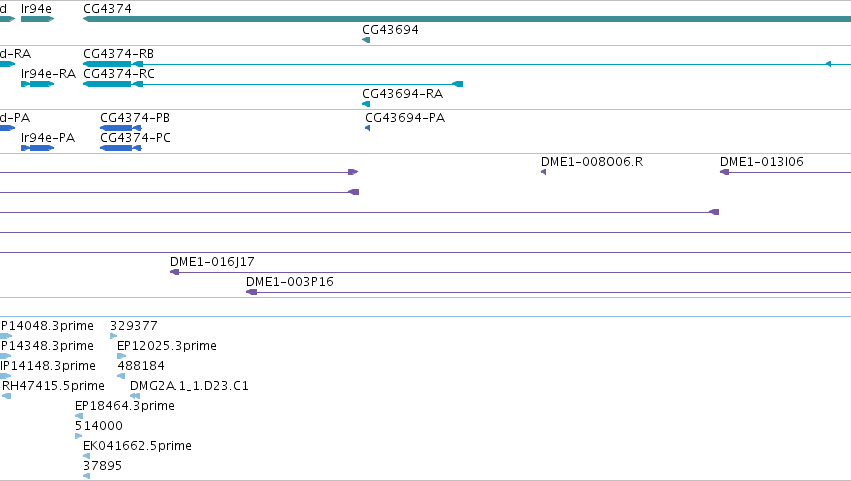This screenshot has width=851, height=481.
Task: Click the CG4374-RB transcript label
Action: coord(118,54)
